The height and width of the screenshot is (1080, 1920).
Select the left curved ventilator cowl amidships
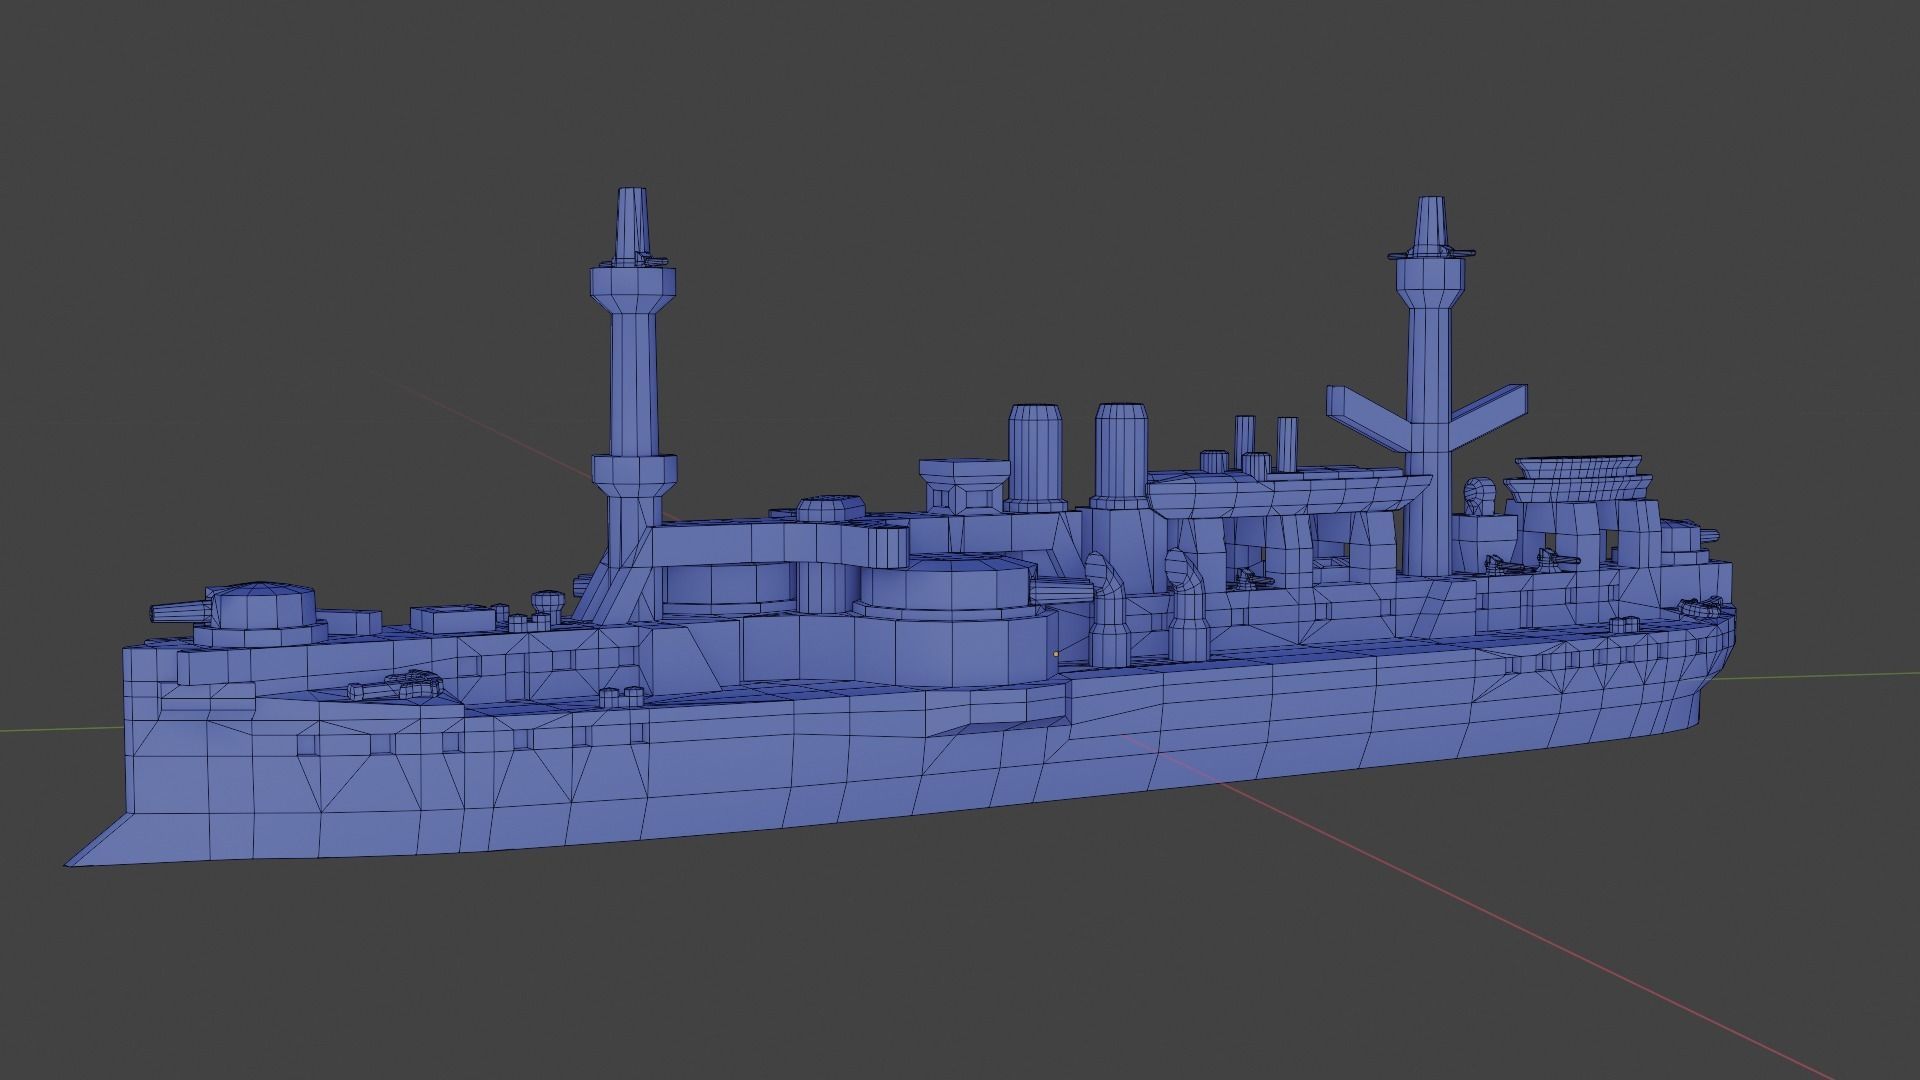tap(1107, 609)
